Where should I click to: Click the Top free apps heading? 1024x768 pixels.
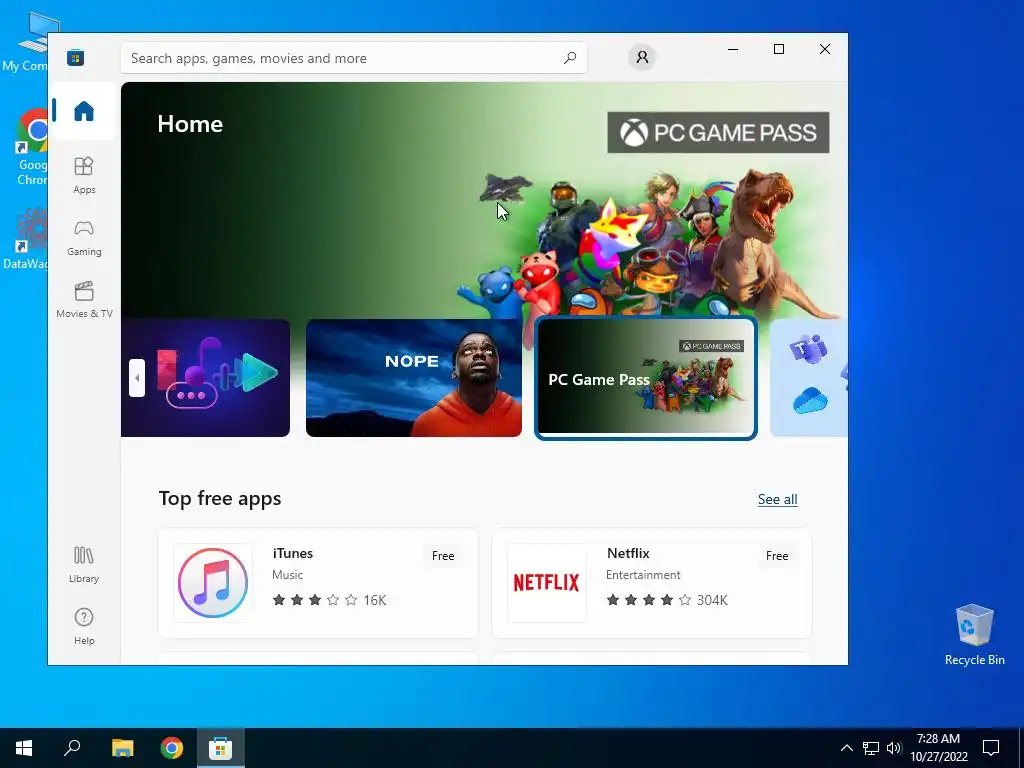(x=220, y=498)
